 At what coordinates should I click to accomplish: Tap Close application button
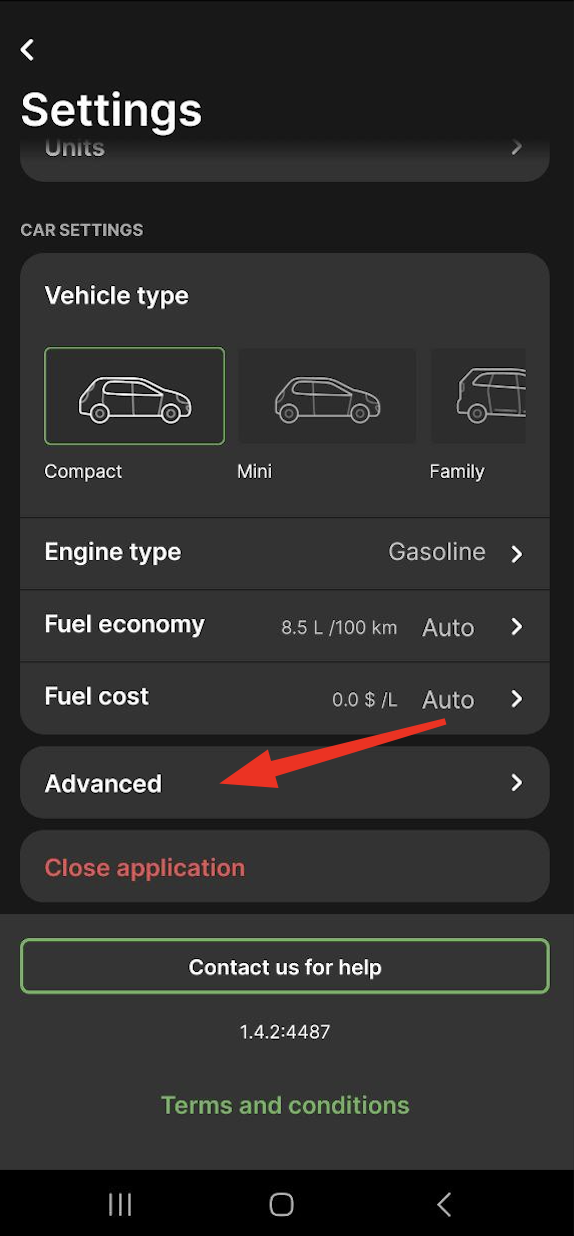click(285, 866)
